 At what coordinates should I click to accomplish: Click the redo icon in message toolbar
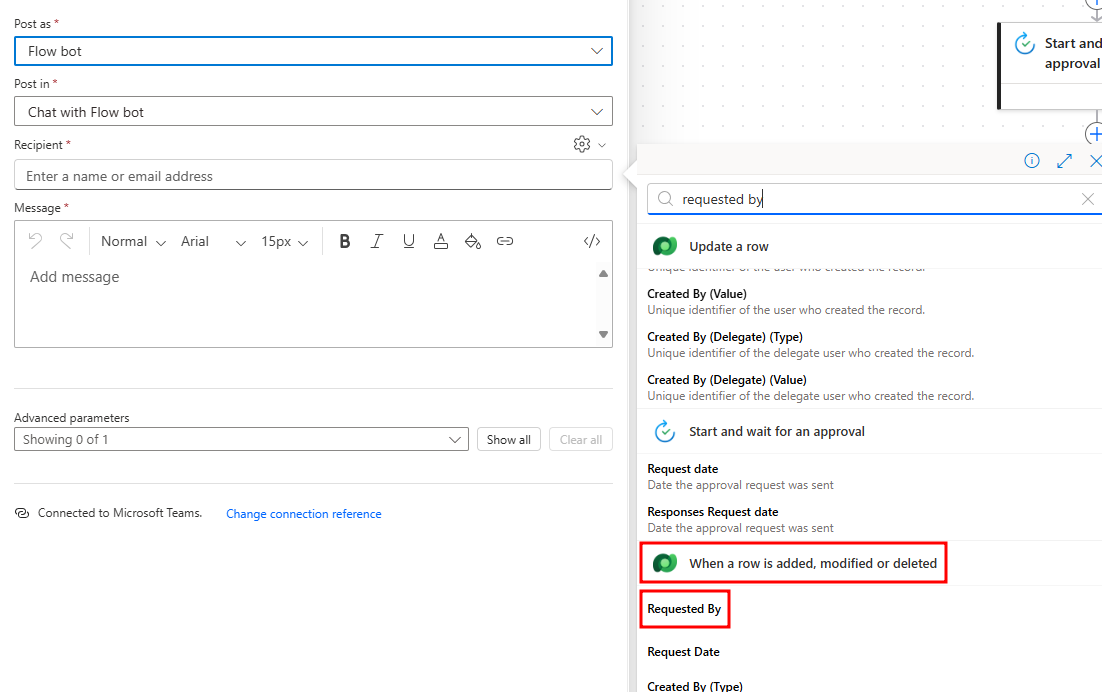pos(67,241)
